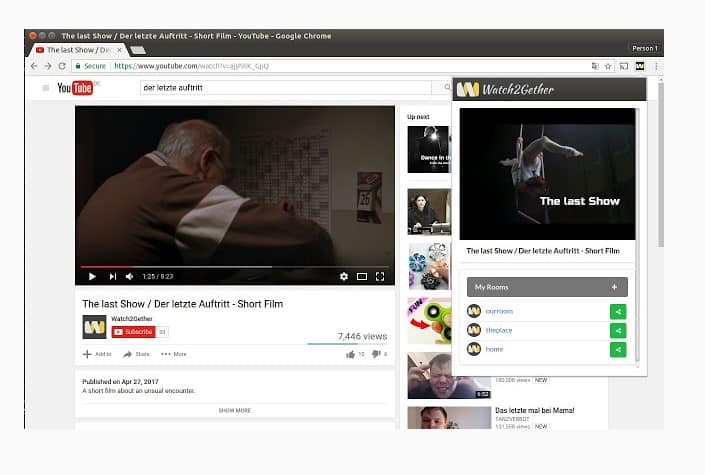Click the browser forward arrow
The height and width of the screenshot is (475, 705).
point(48,66)
